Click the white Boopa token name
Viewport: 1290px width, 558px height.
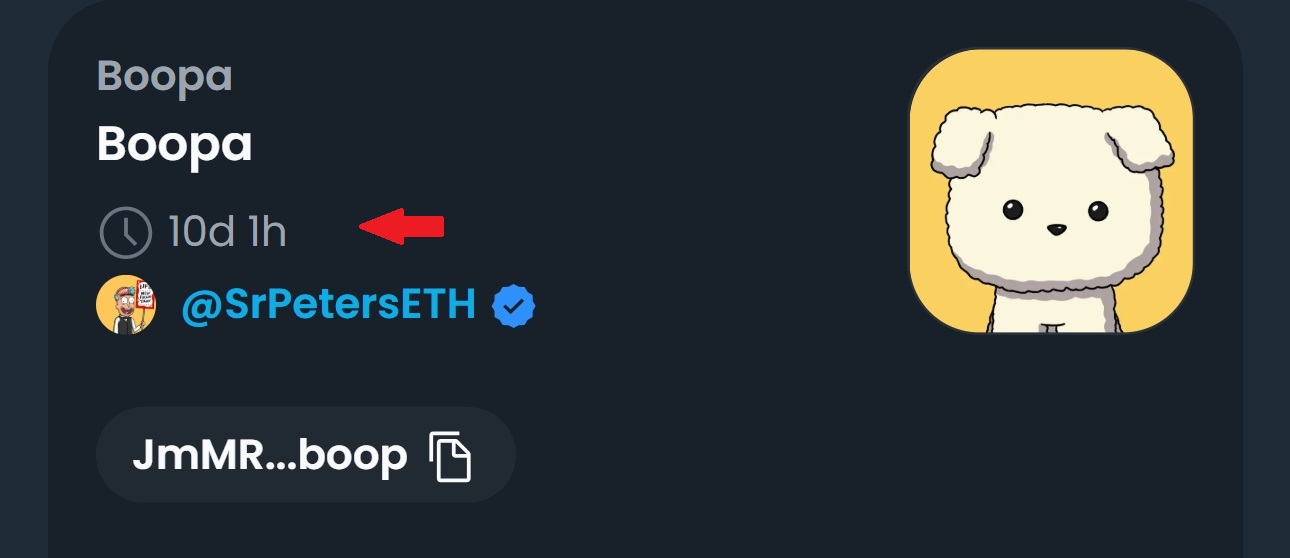coord(174,146)
